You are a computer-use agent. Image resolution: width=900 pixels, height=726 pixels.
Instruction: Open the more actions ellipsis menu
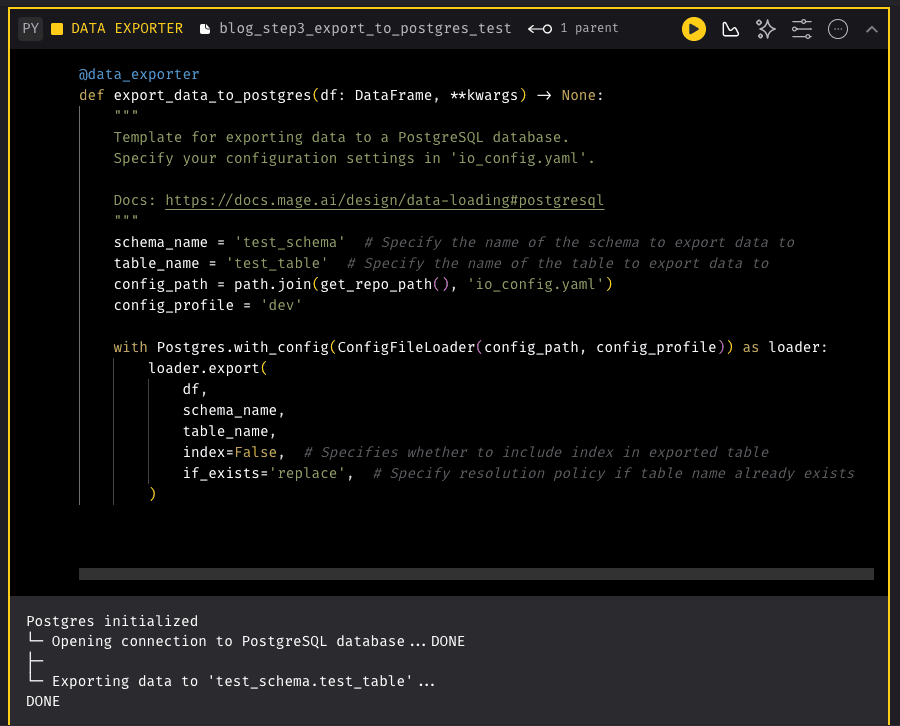pyautogui.click(x=837, y=29)
